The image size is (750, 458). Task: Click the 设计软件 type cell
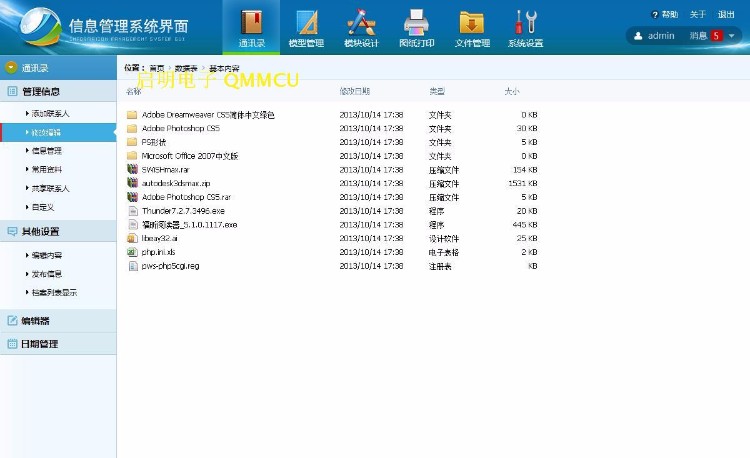(x=444, y=239)
